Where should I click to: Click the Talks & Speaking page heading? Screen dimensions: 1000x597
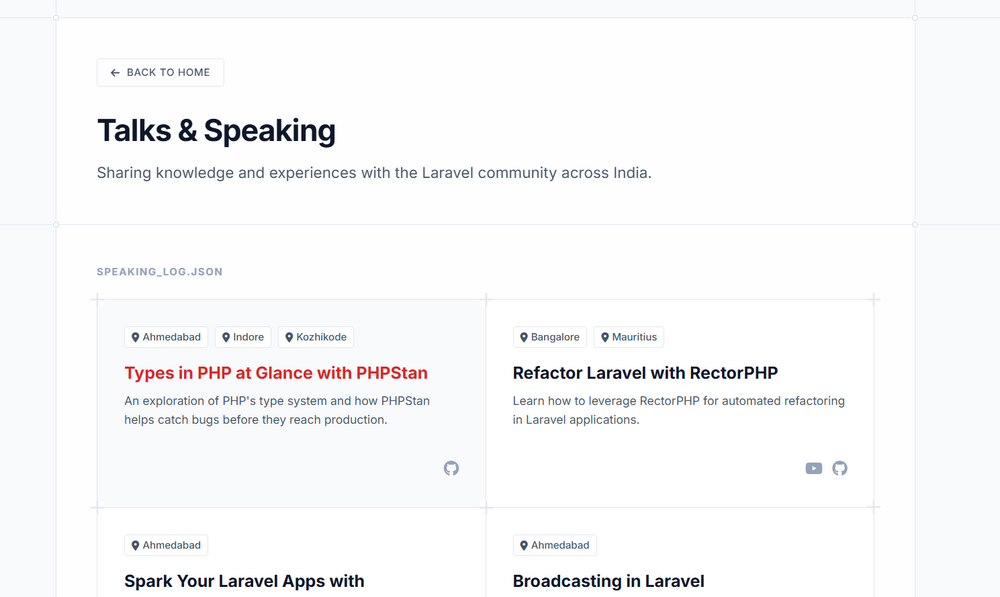tap(216, 131)
